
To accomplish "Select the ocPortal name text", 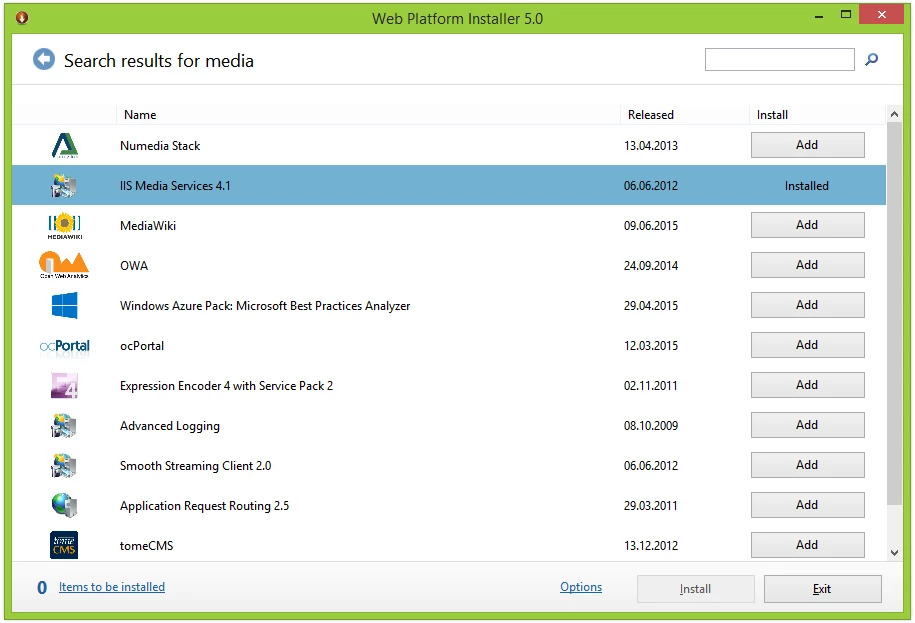I will point(142,346).
